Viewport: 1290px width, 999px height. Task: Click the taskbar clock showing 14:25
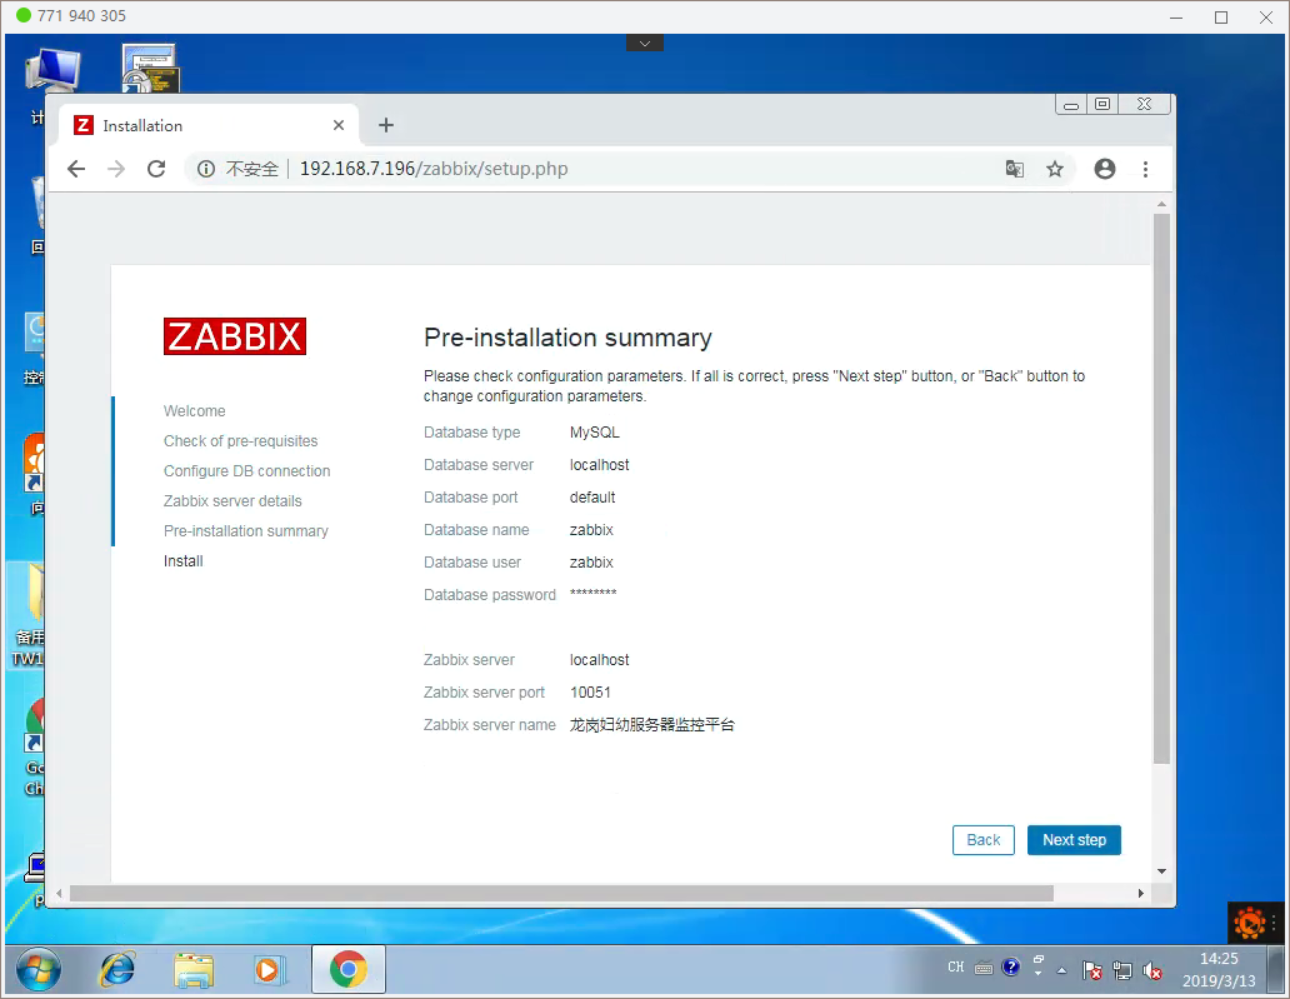tap(1219, 970)
